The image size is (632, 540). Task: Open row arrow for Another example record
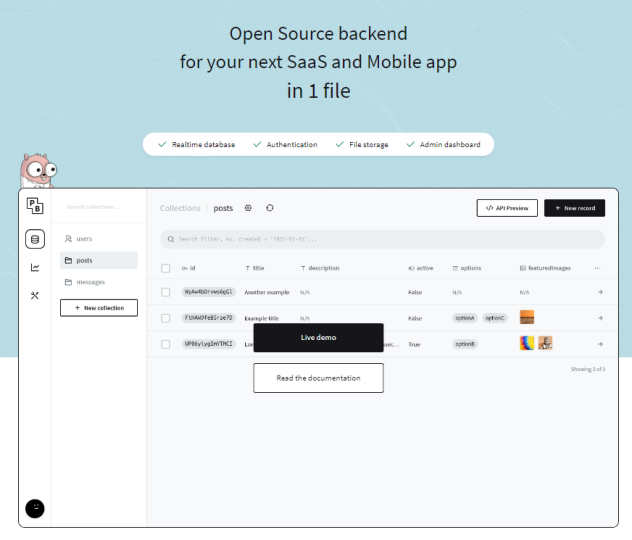click(x=600, y=292)
